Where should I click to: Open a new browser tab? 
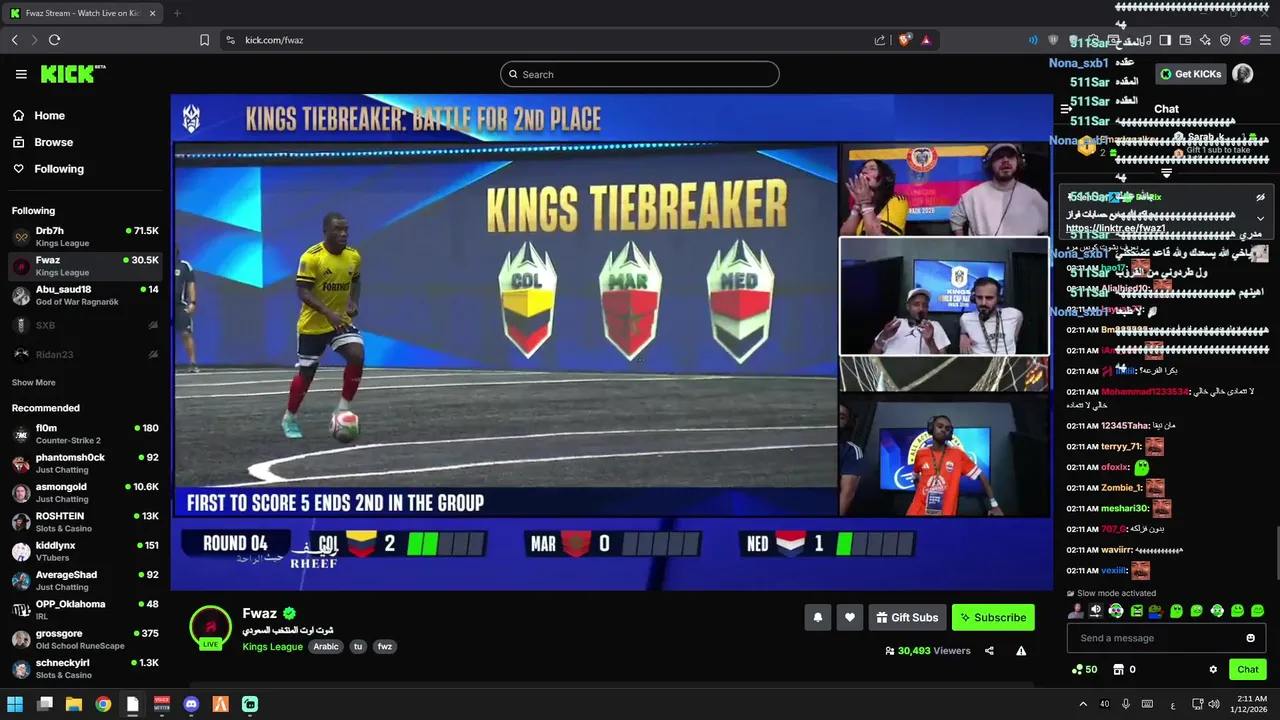[177, 13]
